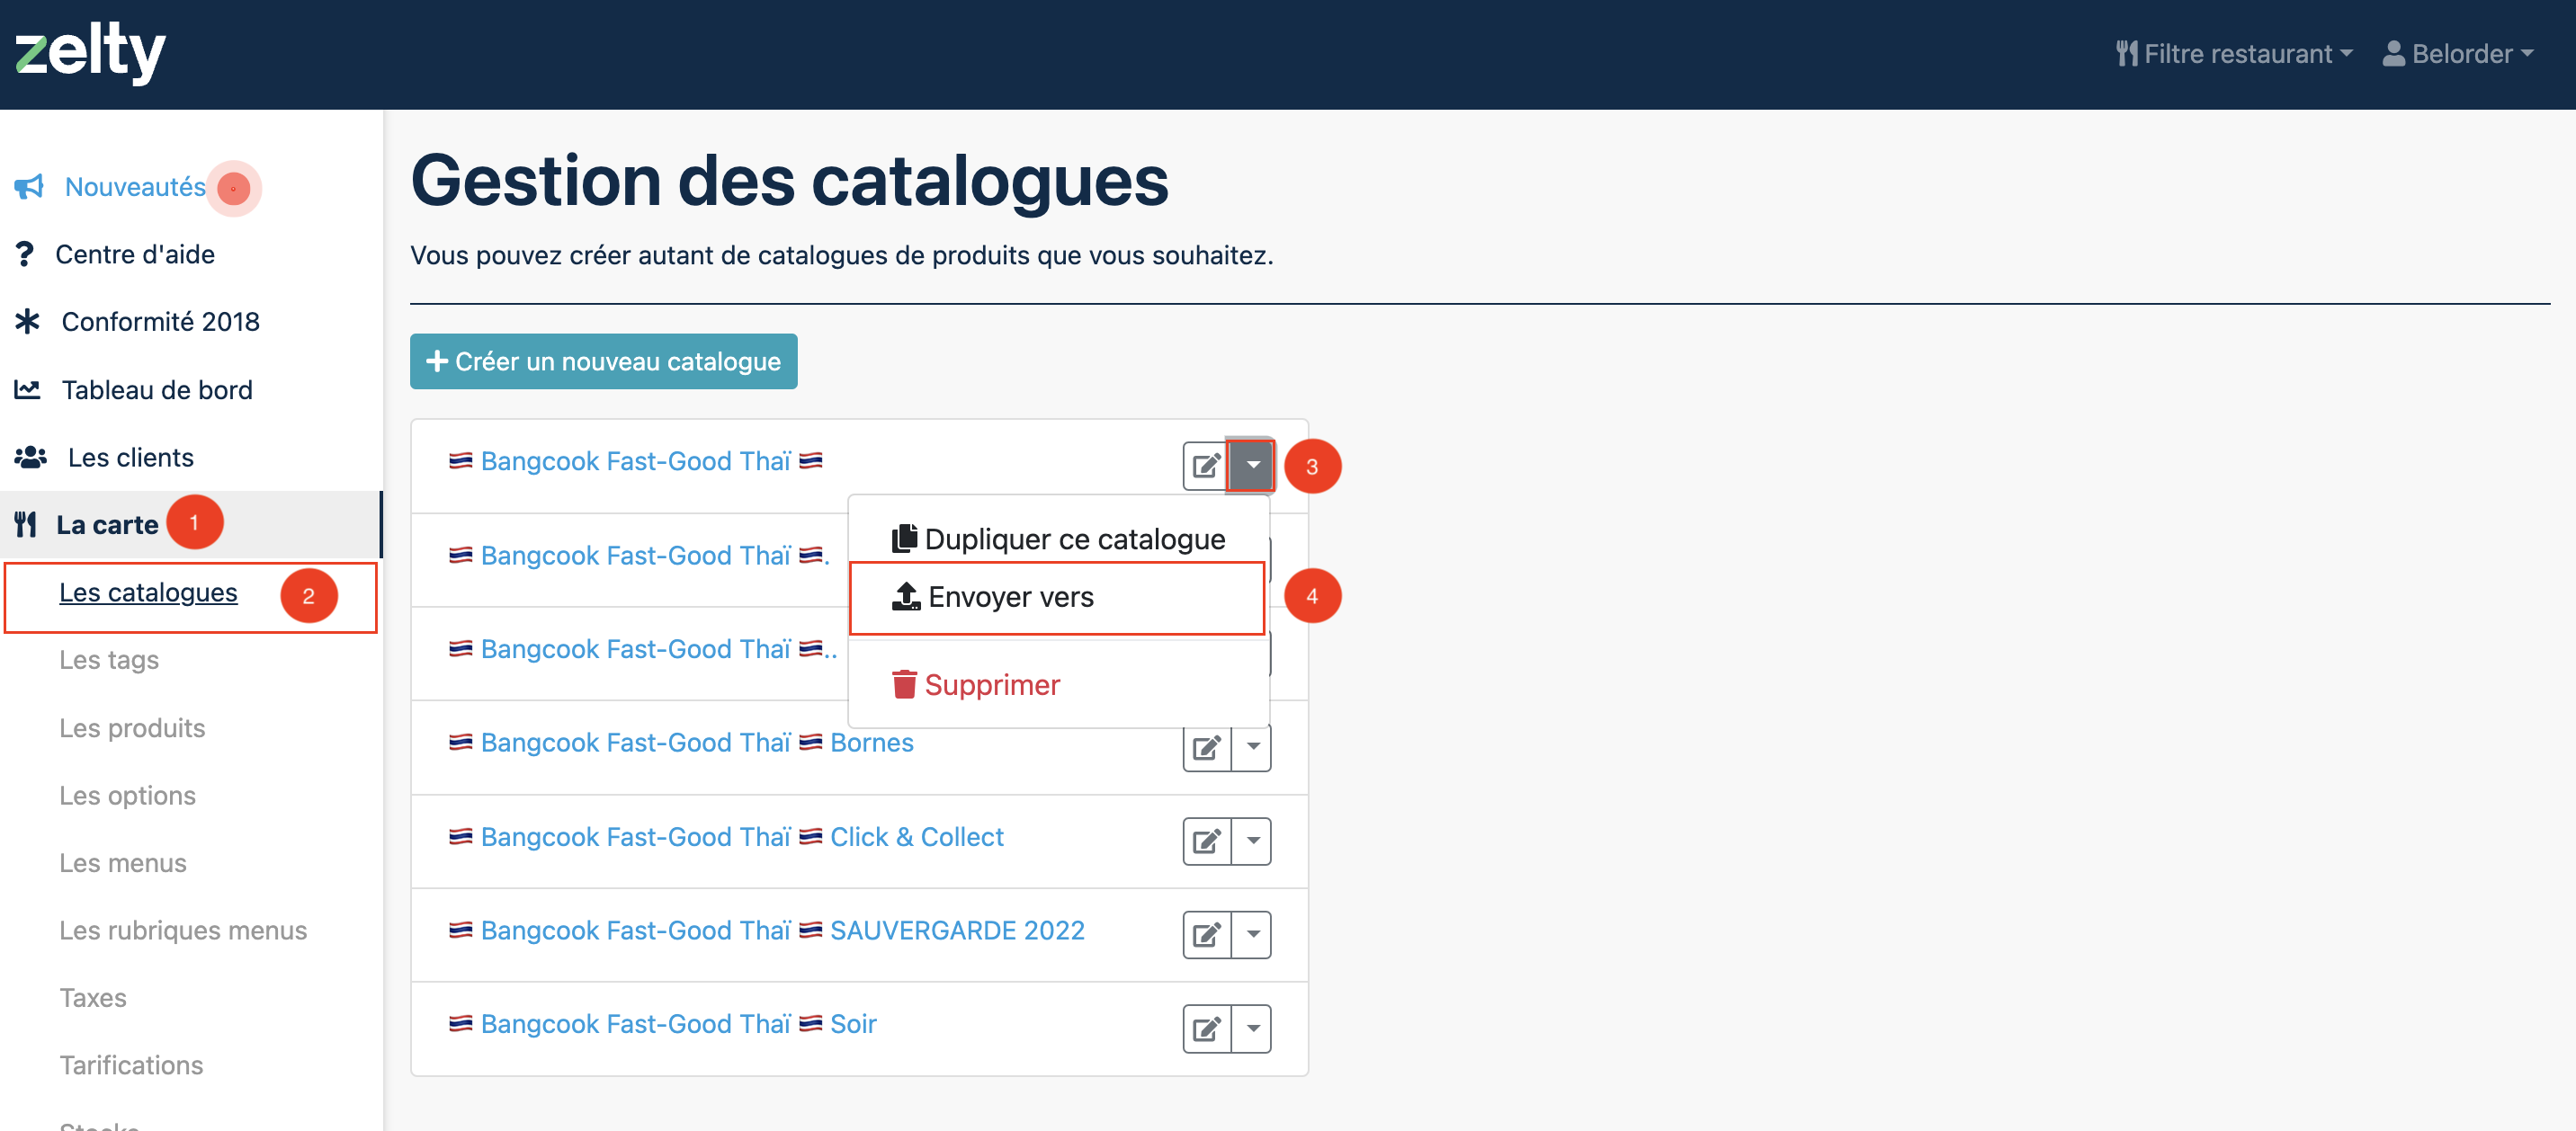Choose Supprimer to delete the catalogue
Screen dimensions: 2576x1131
[1058, 685]
